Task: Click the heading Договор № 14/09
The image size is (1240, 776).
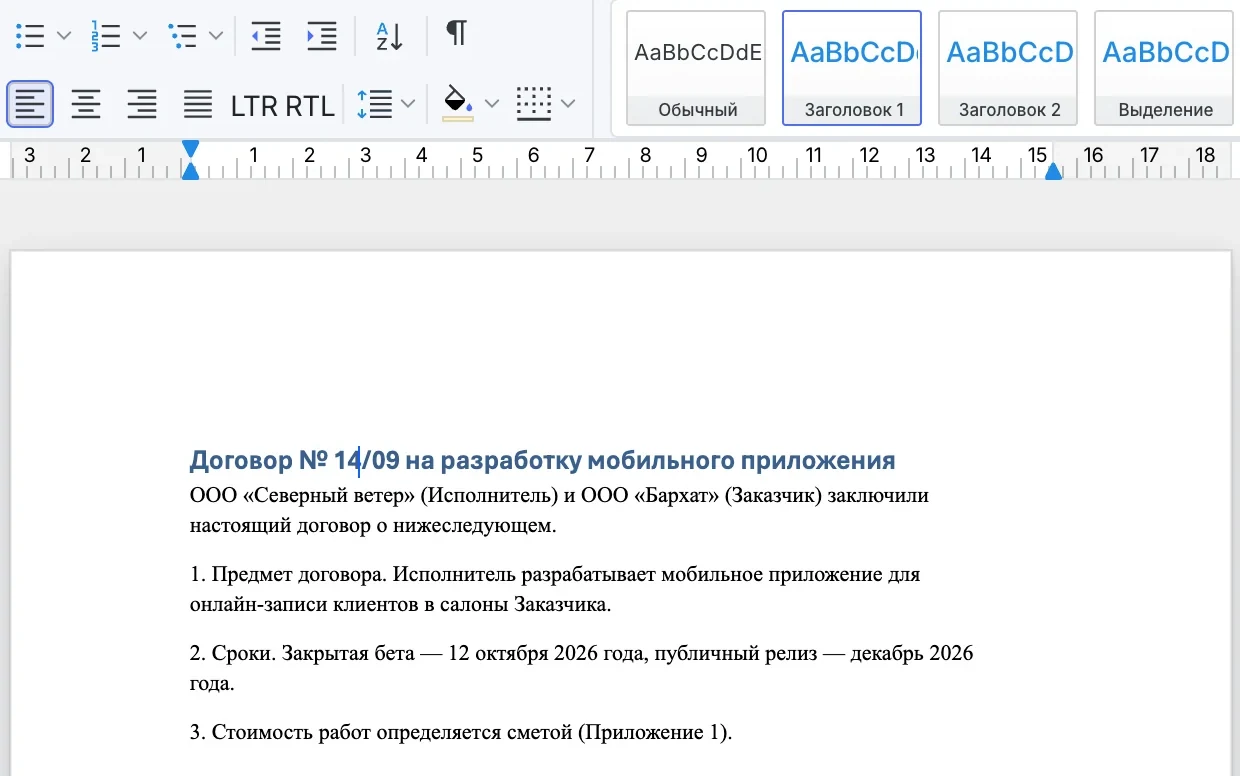Action: point(294,461)
